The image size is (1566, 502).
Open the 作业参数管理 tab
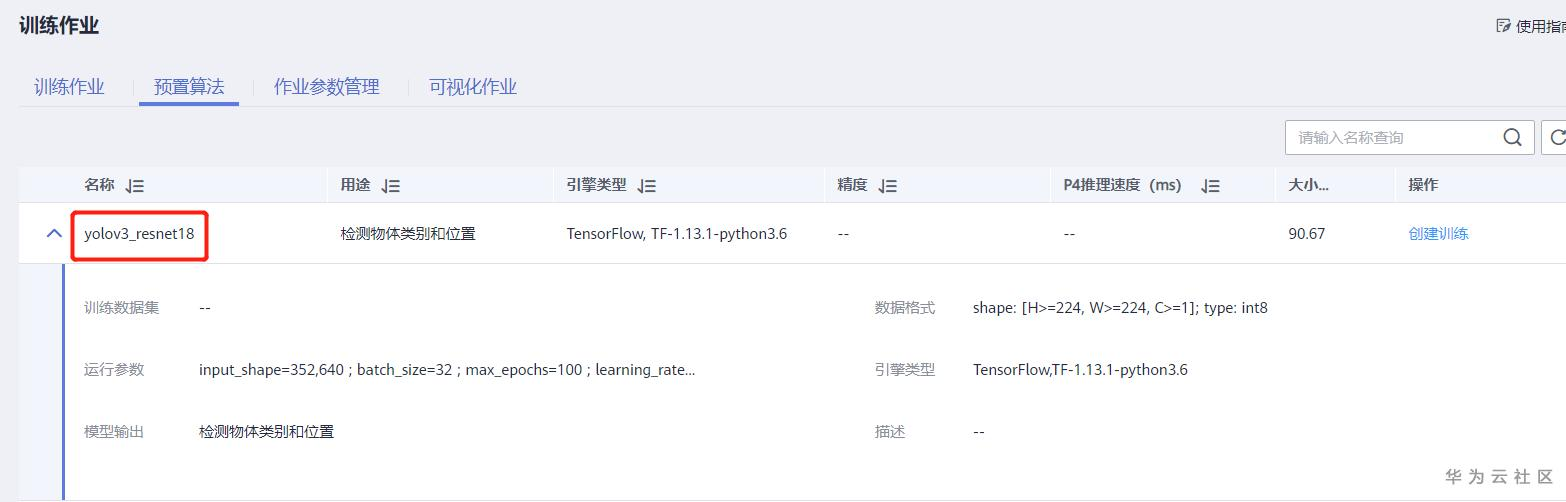[327, 87]
